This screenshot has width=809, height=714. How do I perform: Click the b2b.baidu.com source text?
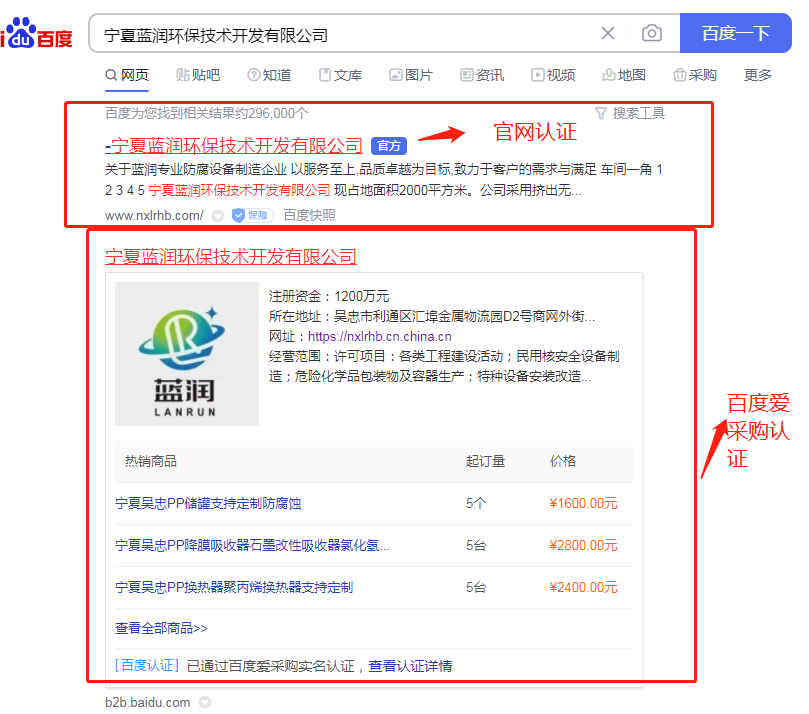click(x=148, y=703)
